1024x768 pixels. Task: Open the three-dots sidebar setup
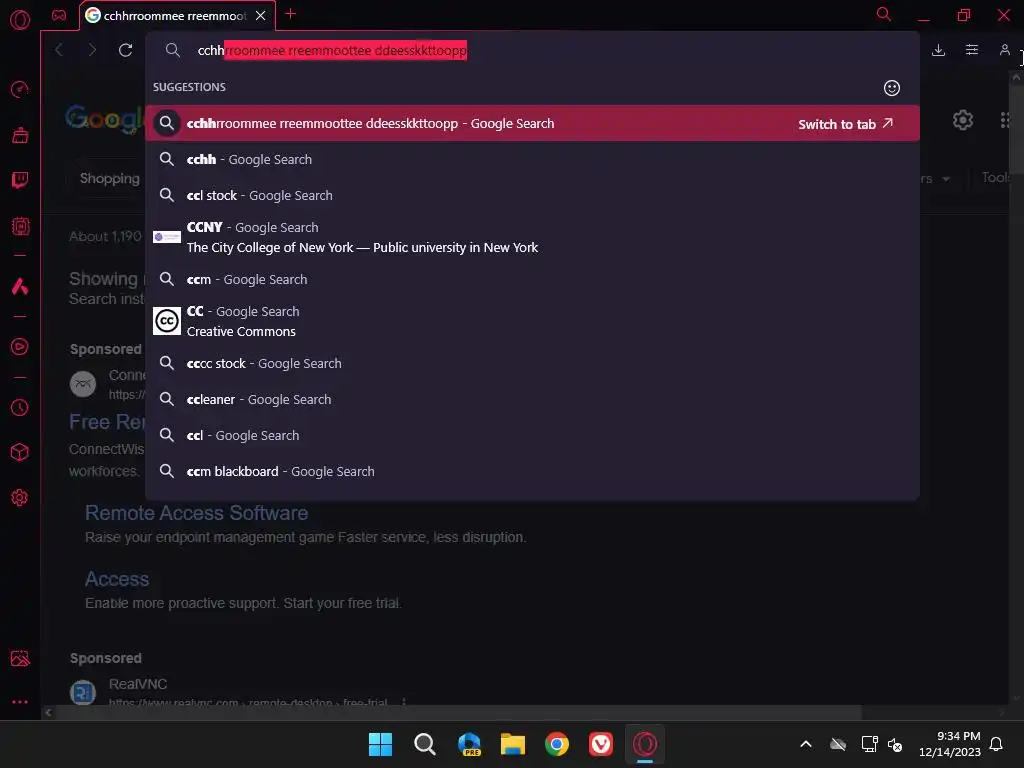pos(20,702)
